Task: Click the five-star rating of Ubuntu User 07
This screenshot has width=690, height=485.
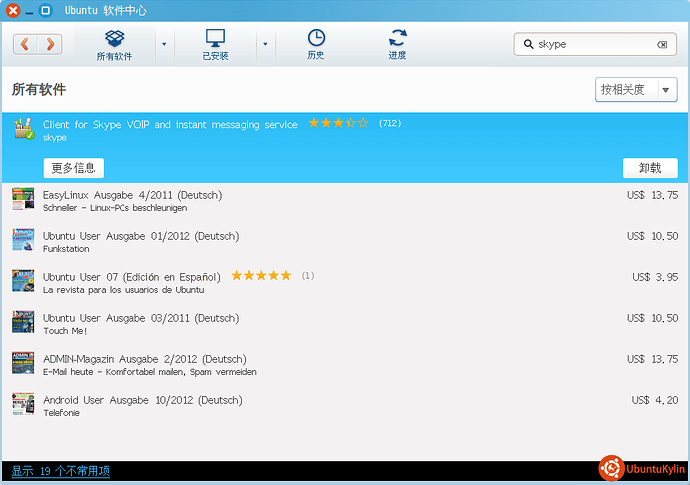Action: (261, 276)
